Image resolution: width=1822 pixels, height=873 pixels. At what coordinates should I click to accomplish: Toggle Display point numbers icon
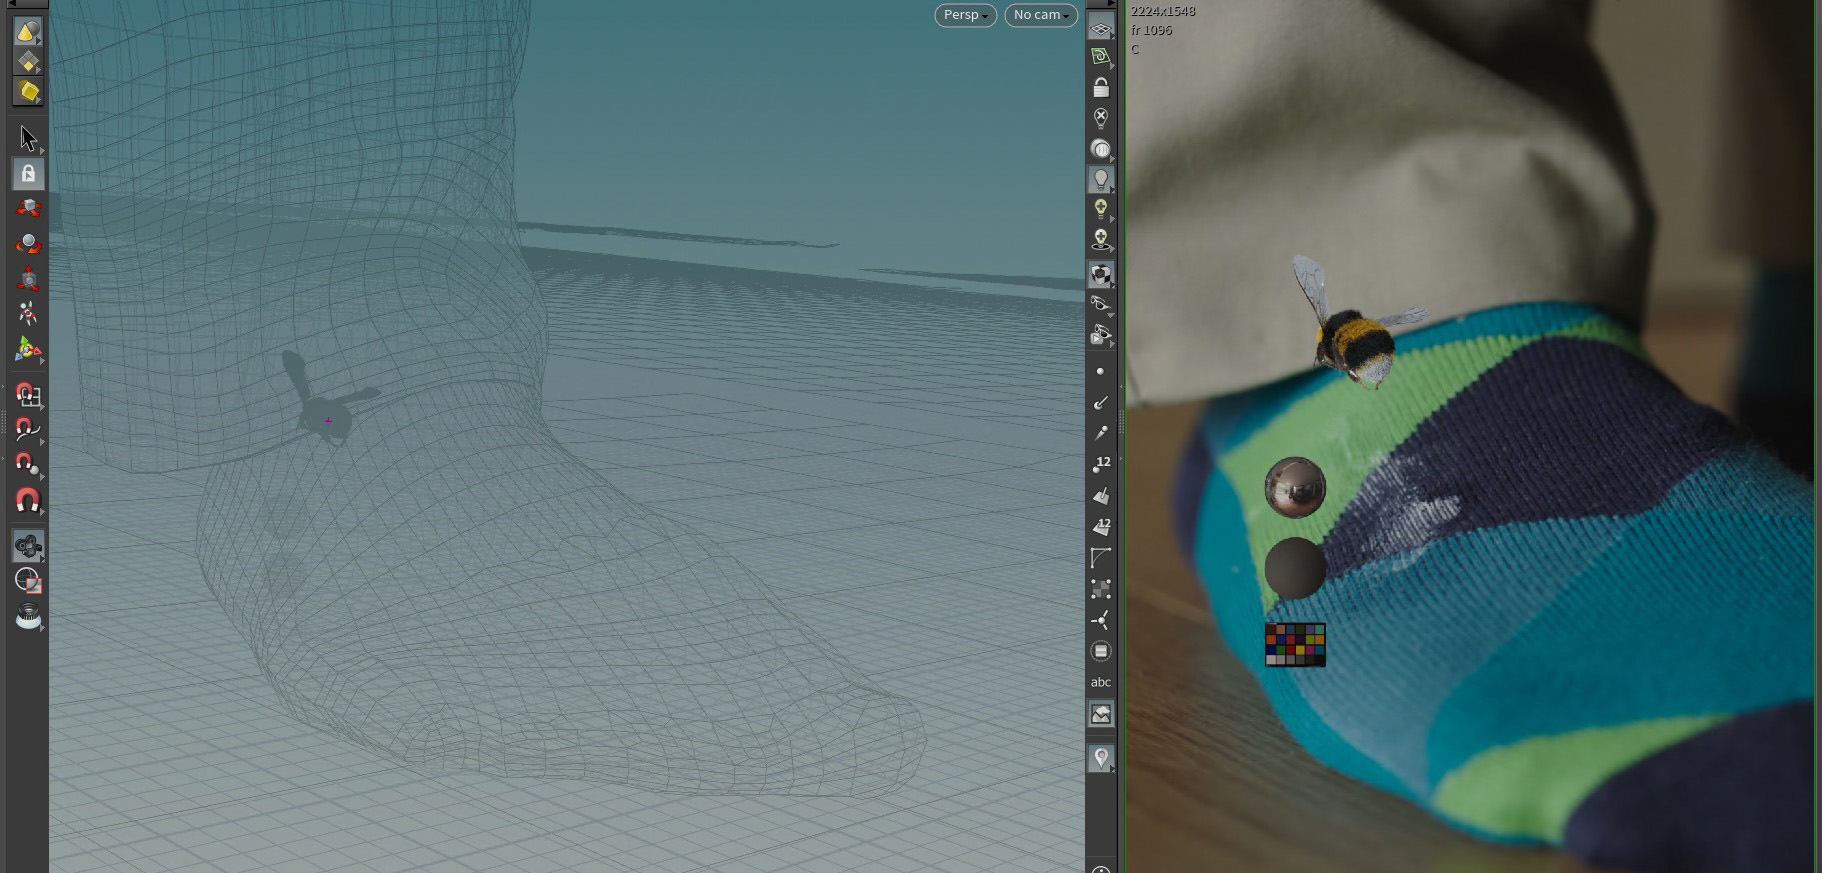[x=1100, y=464]
